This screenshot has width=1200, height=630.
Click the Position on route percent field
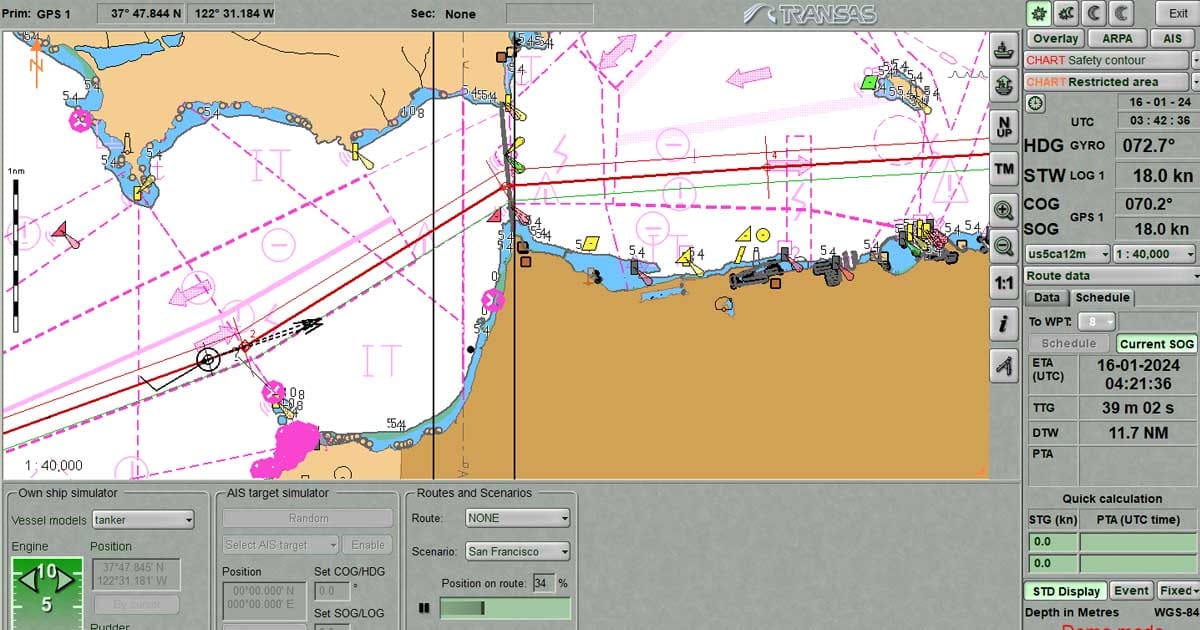click(x=543, y=583)
